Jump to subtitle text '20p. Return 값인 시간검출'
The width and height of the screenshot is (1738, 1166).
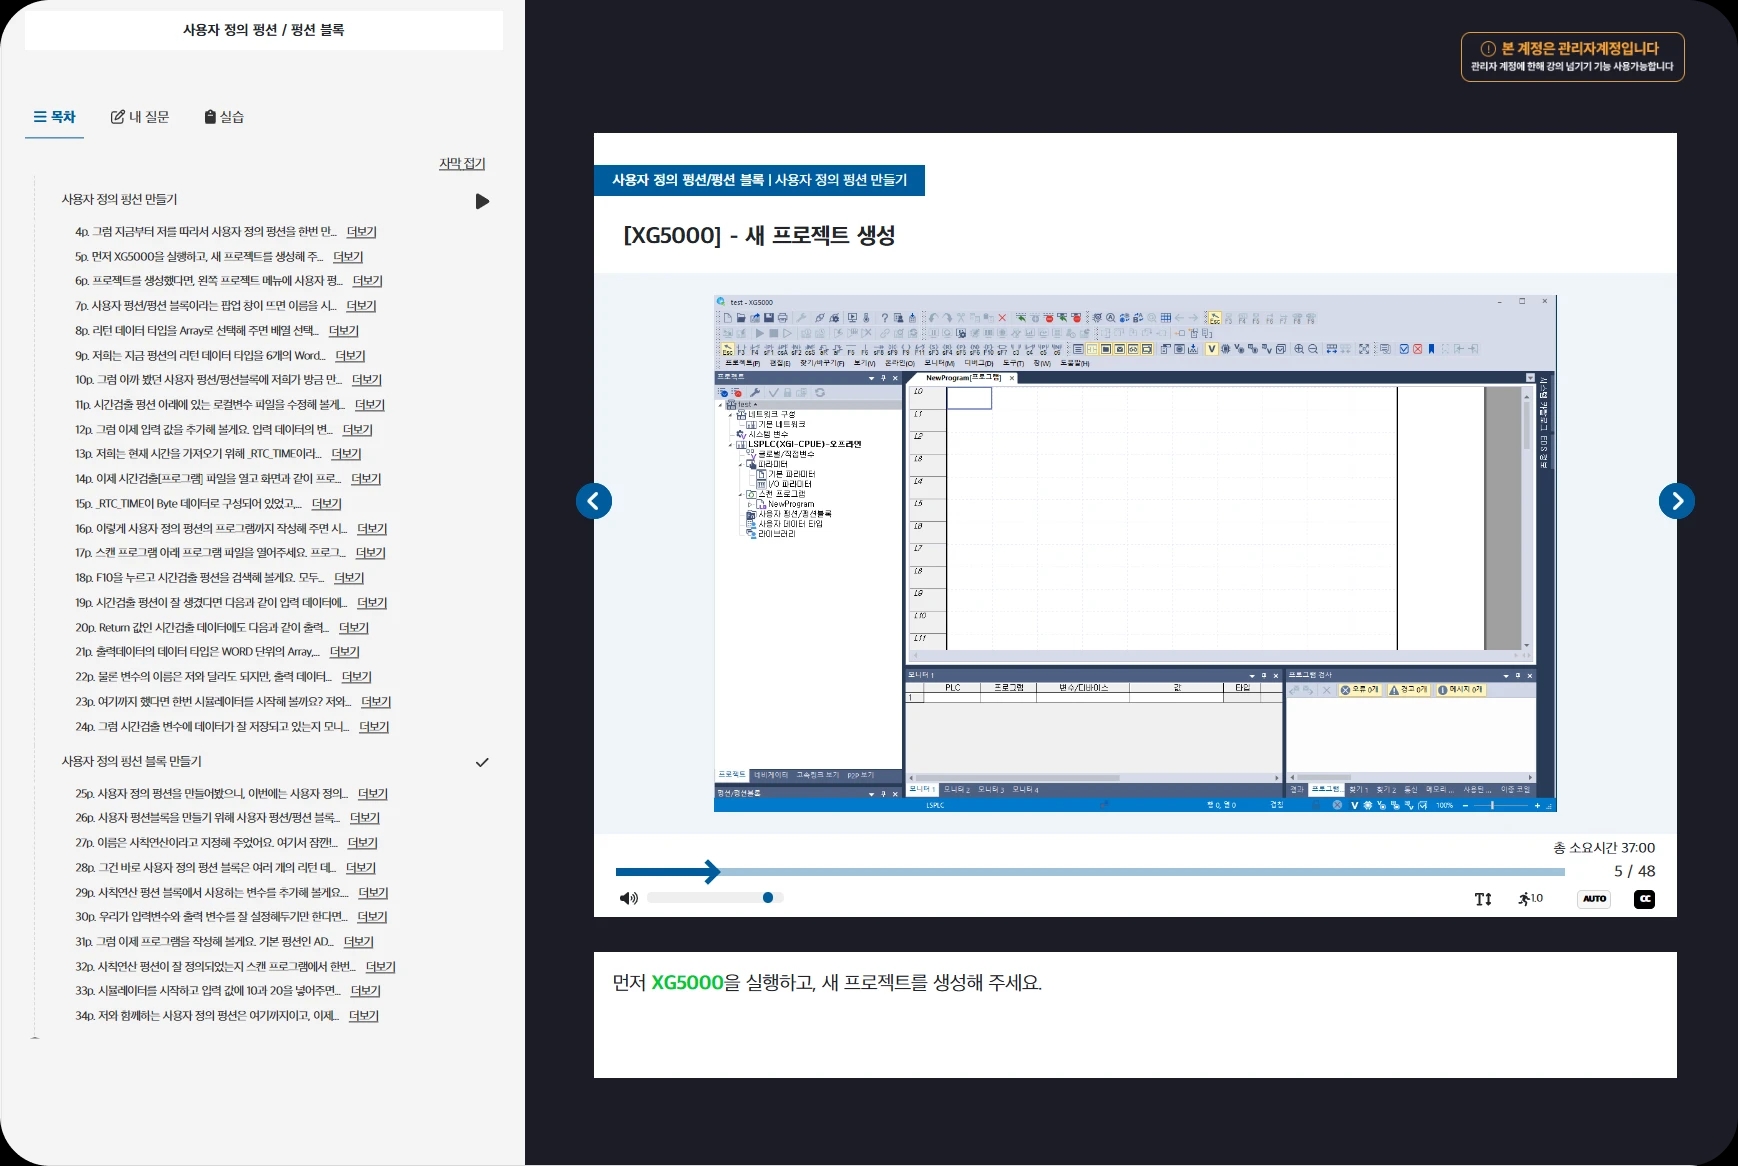(202, 628)
